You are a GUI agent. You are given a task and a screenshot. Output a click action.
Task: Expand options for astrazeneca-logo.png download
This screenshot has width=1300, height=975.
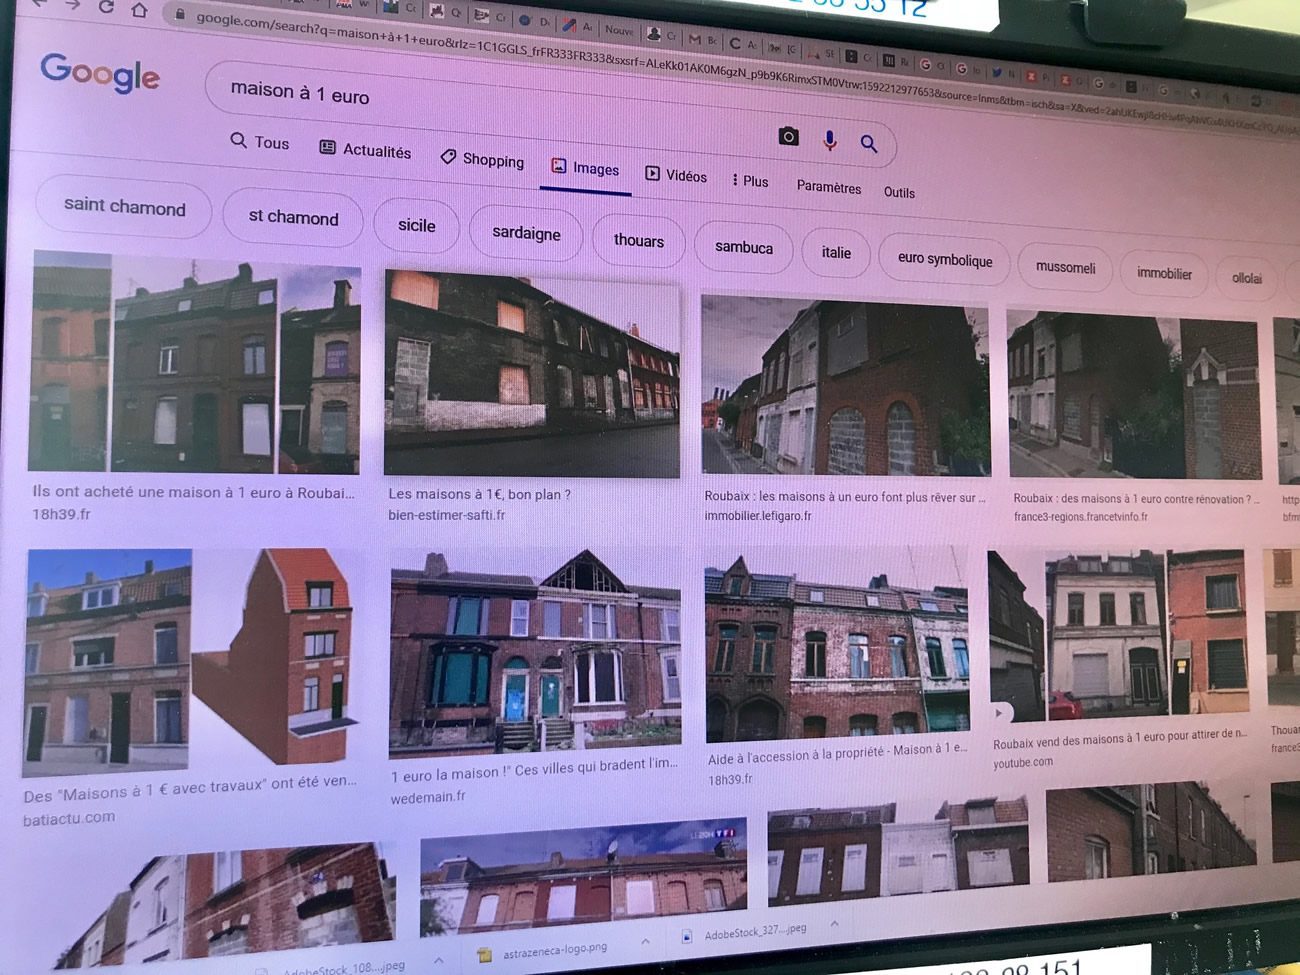tap(645, 941)
